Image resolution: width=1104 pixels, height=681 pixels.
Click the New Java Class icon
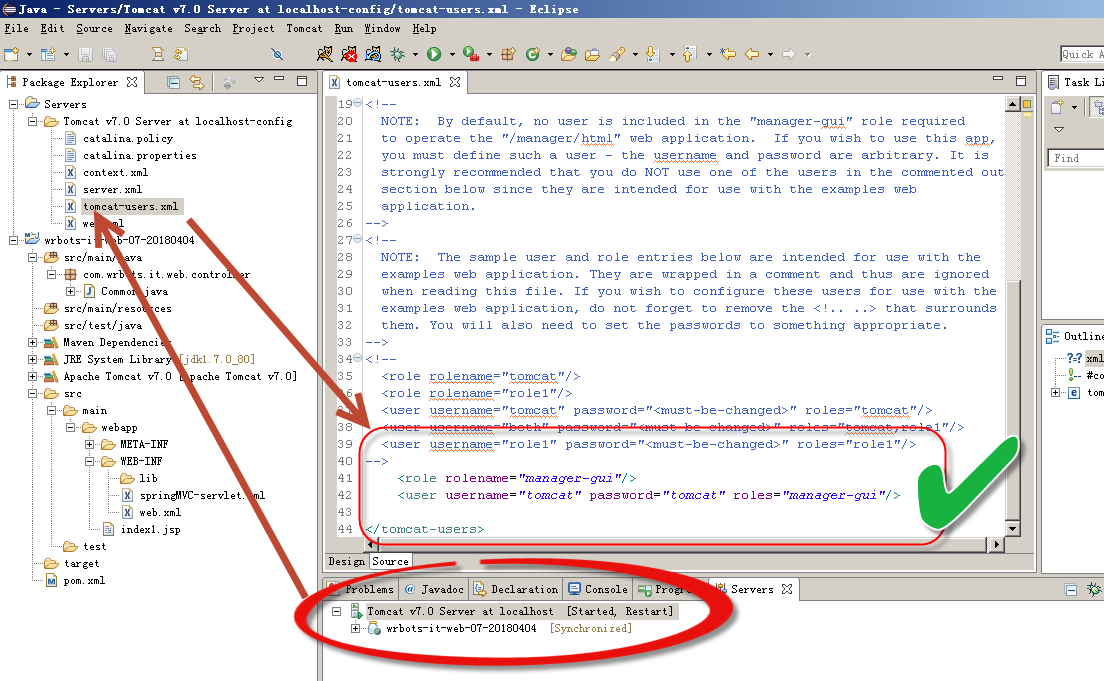(x=533, y=54)
